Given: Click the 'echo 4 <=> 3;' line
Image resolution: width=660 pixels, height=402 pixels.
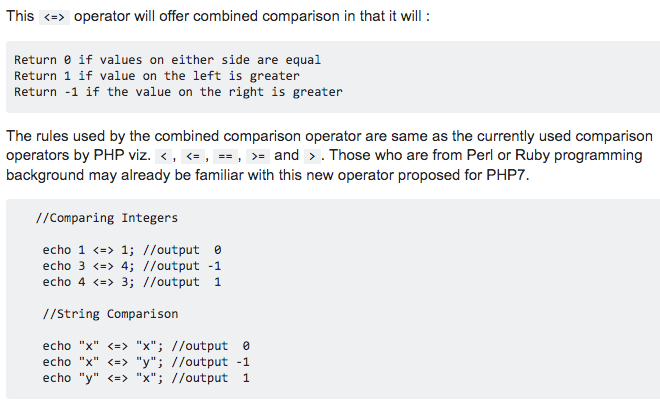Looking at the screenshot, I should coord(131,282).
